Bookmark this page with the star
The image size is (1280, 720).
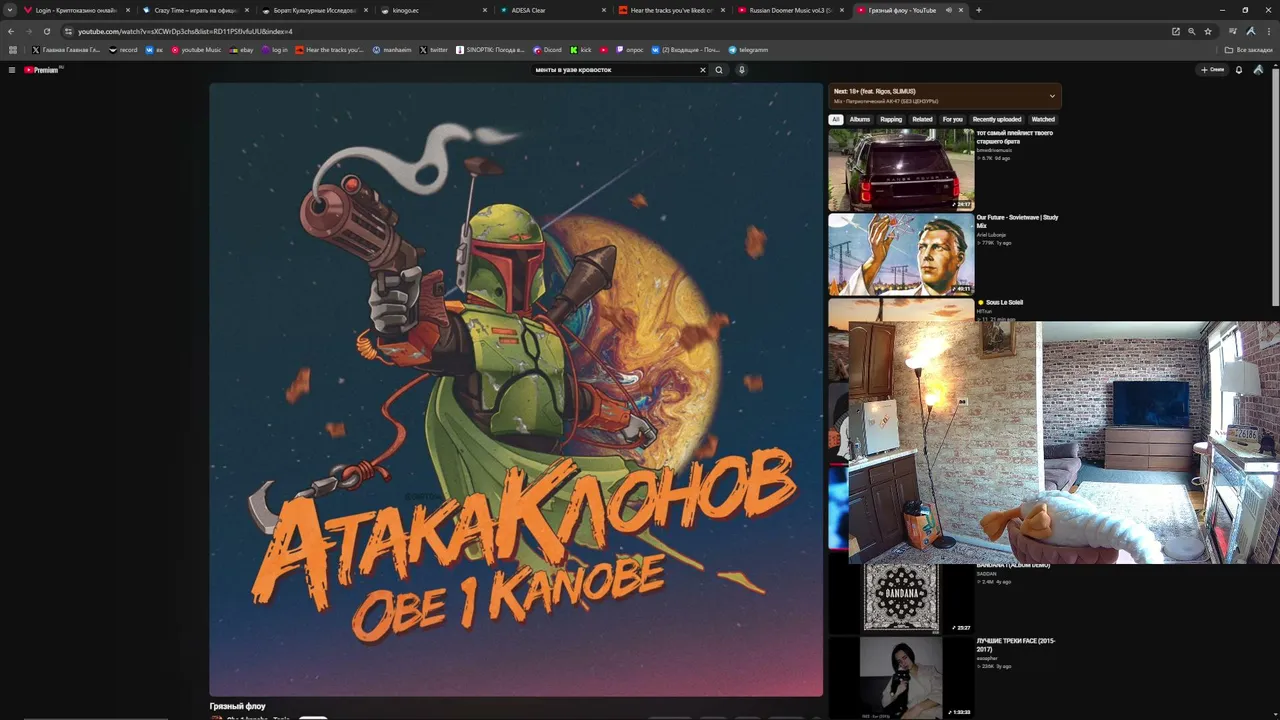(1208, 31)
